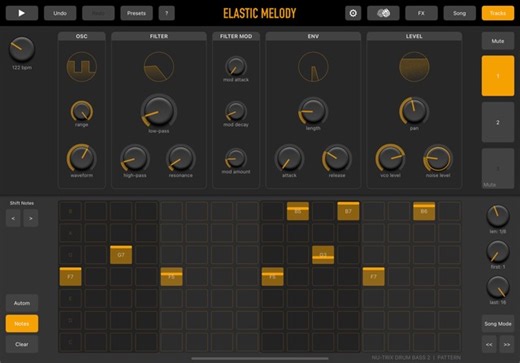Select track 2

(x=498, y=122)
